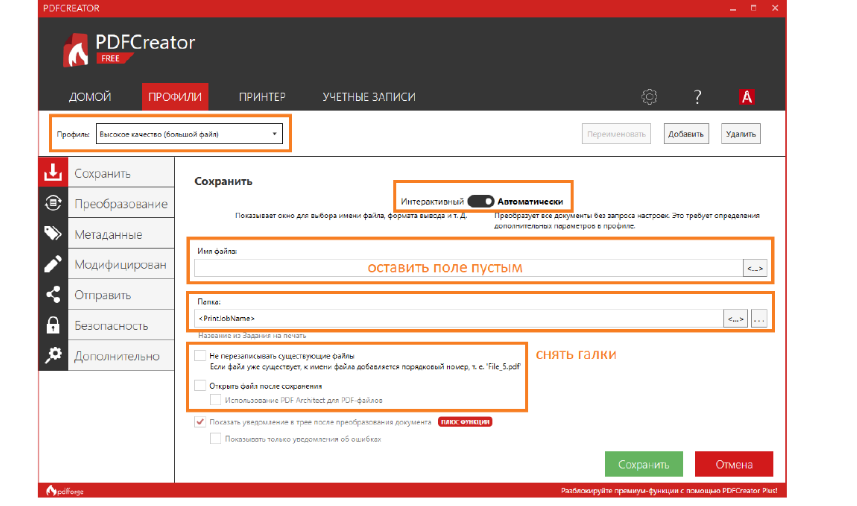This screenshot has width=857, height=506.
Task: Click the Modify pencil icon
Action: 53,264
